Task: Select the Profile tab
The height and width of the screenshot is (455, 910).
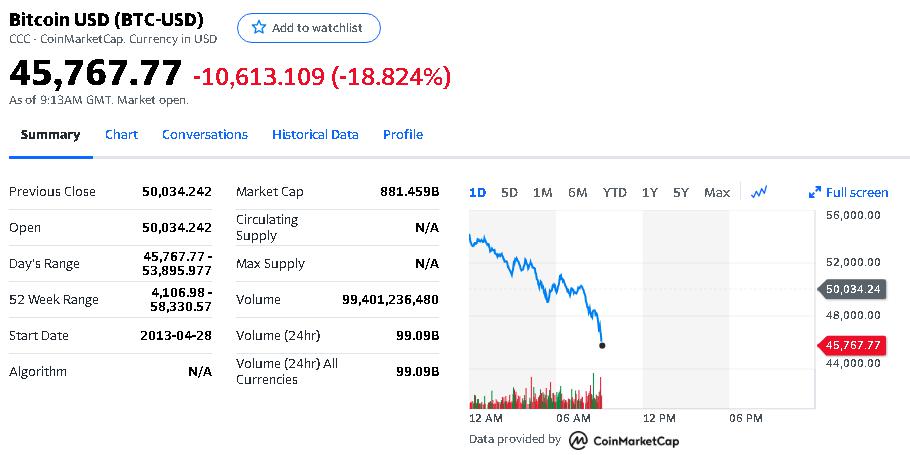Action: point(402,135)
